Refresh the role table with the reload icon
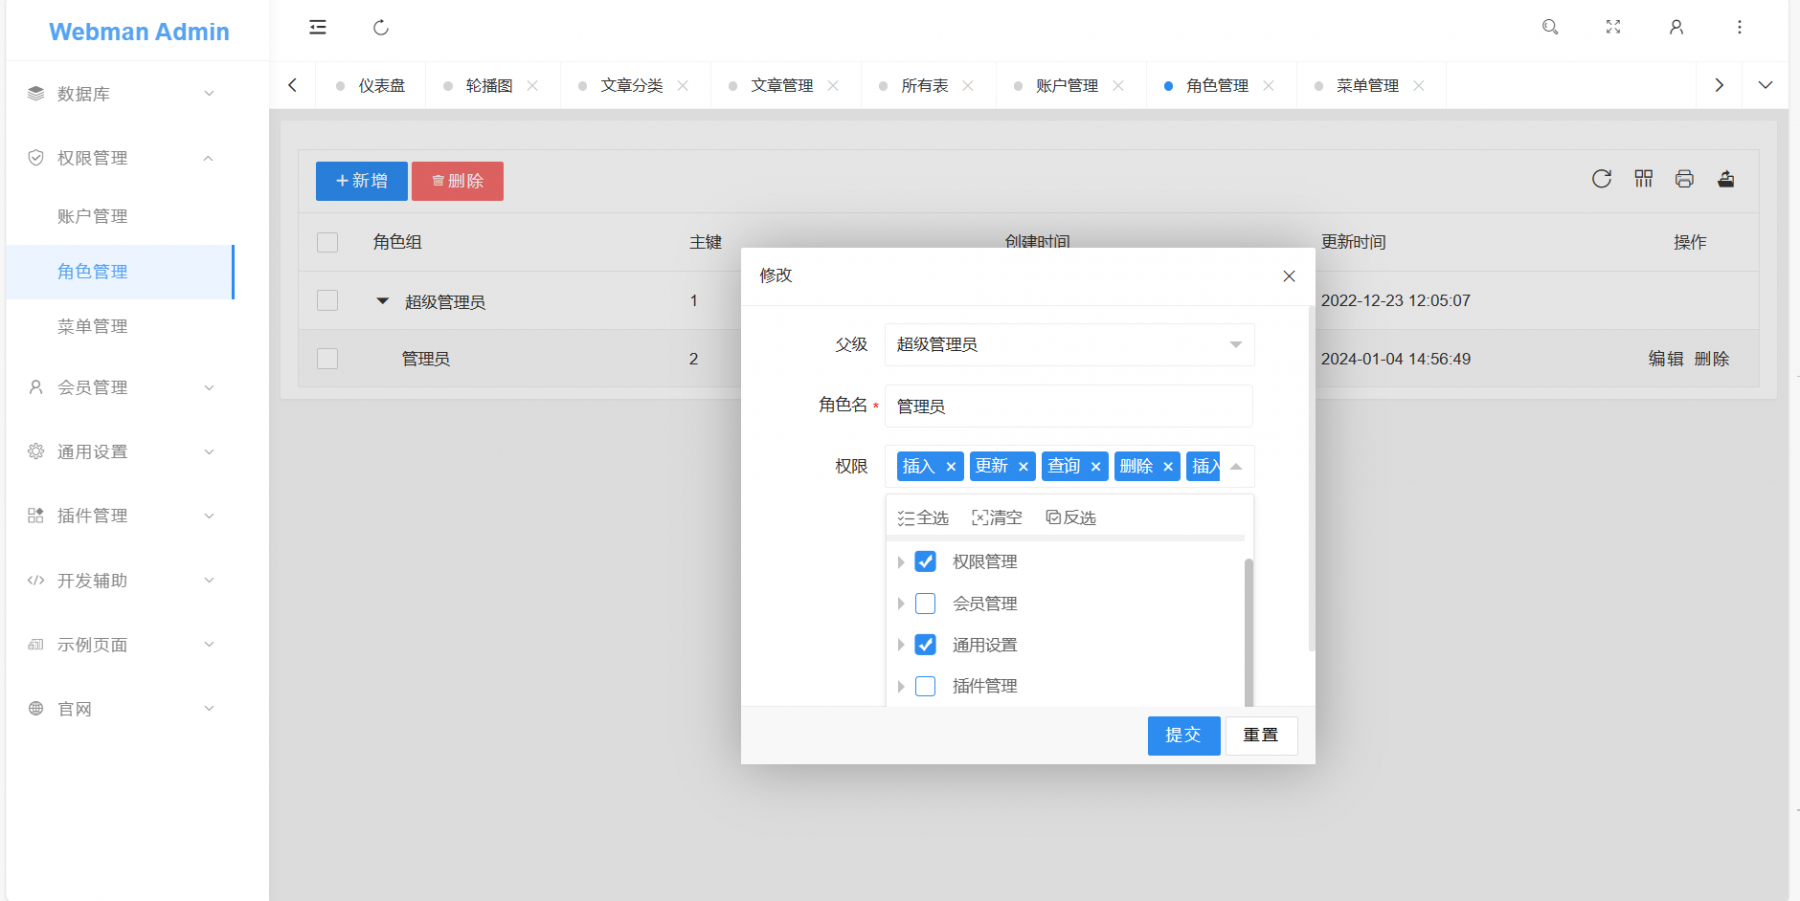Screen dimensions: 1800x901 coord(1601,179)
